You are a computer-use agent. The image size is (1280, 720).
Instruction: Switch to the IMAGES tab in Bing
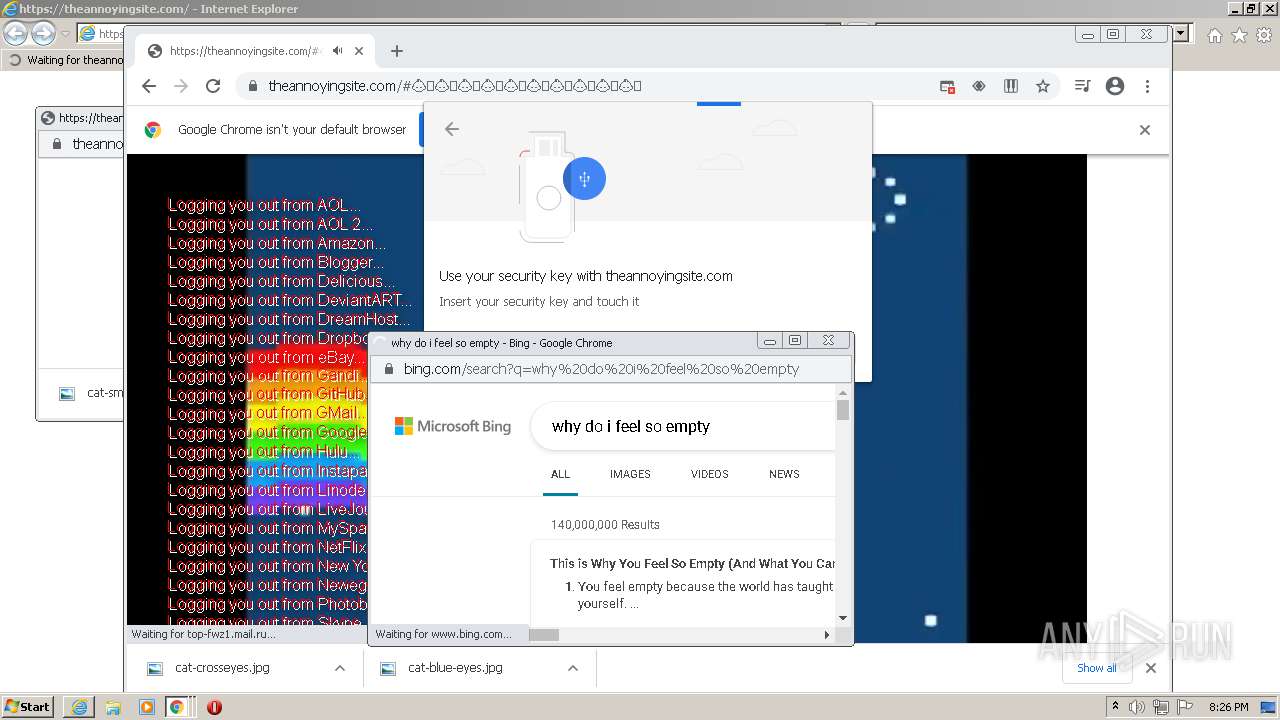coord(630,474)
